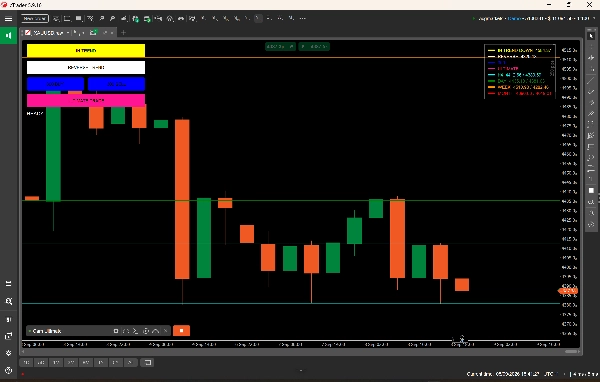
Task: Click the left arrow of horizontal scrollbar
Action: [24, 351]
